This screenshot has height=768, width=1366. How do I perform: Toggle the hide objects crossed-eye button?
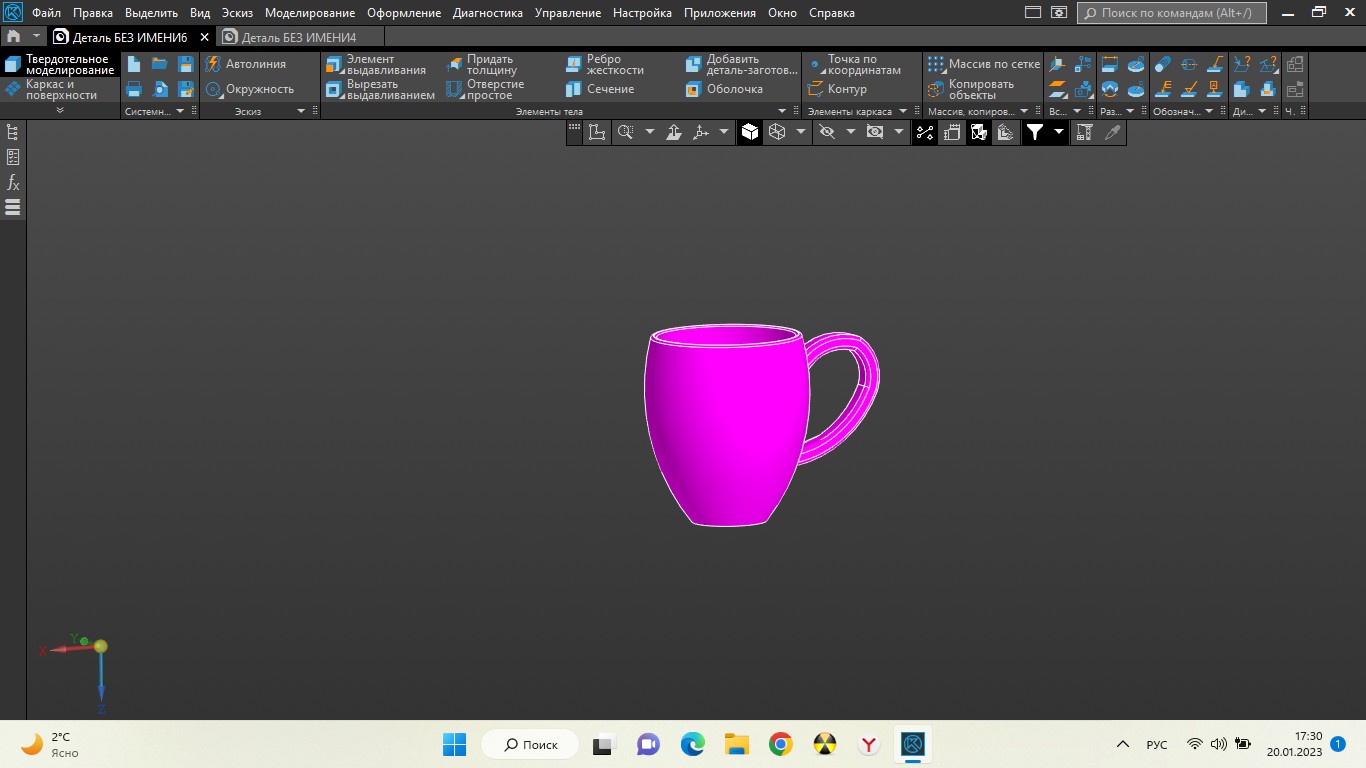826,132
